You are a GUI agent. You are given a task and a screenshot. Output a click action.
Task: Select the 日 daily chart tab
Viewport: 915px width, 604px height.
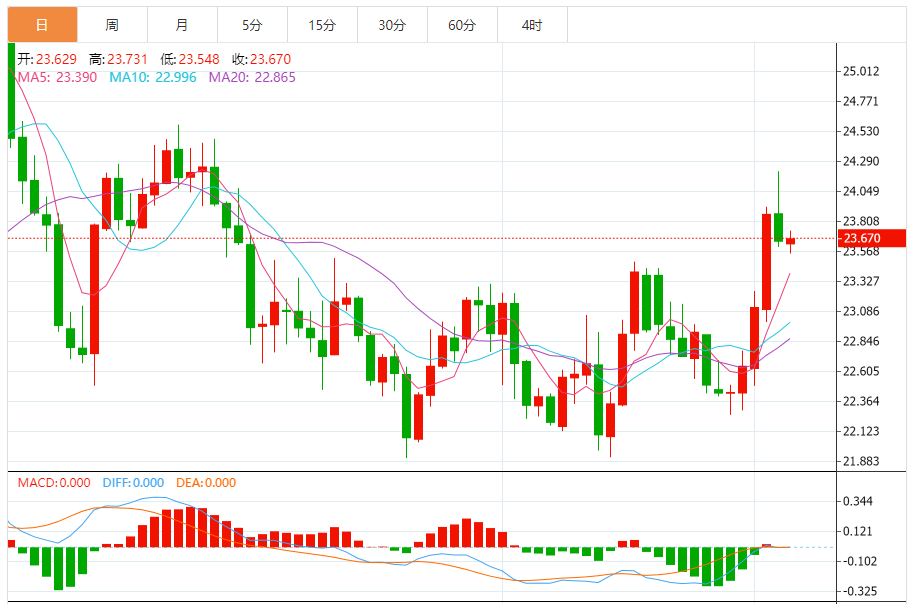click(42, 25)
